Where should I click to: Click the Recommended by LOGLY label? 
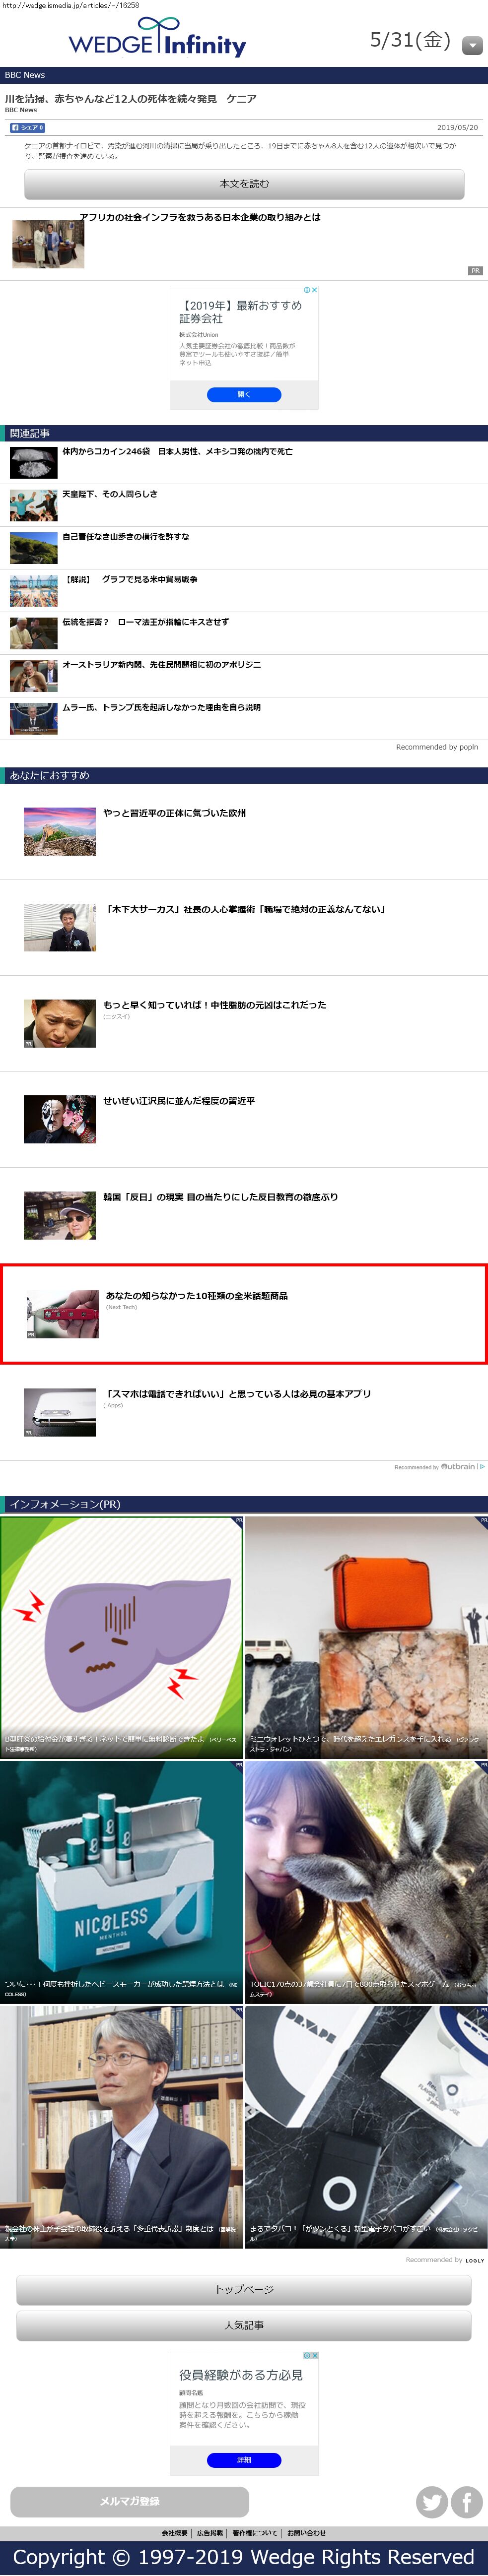(x=445, y=2260)
